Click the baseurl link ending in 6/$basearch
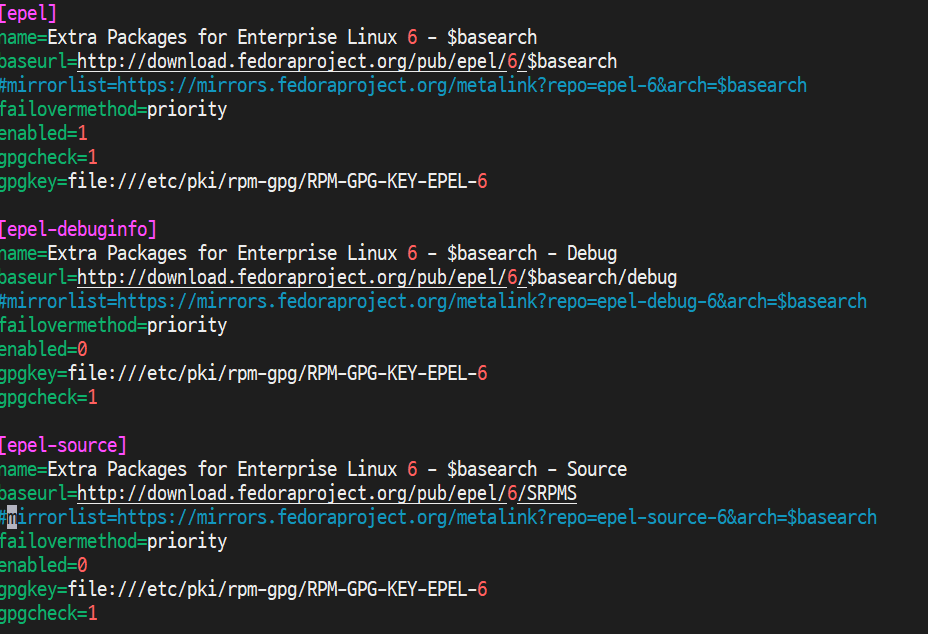928x634 pixels. coord(347,61)
